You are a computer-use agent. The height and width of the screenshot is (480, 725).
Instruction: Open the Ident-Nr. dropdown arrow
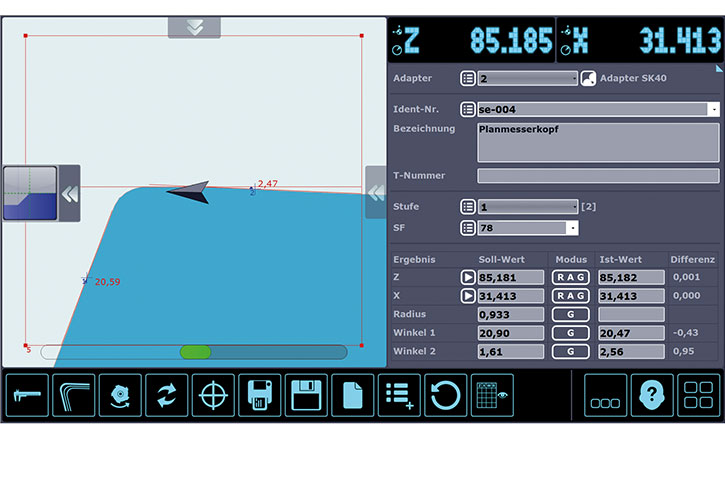coord(714,109)
